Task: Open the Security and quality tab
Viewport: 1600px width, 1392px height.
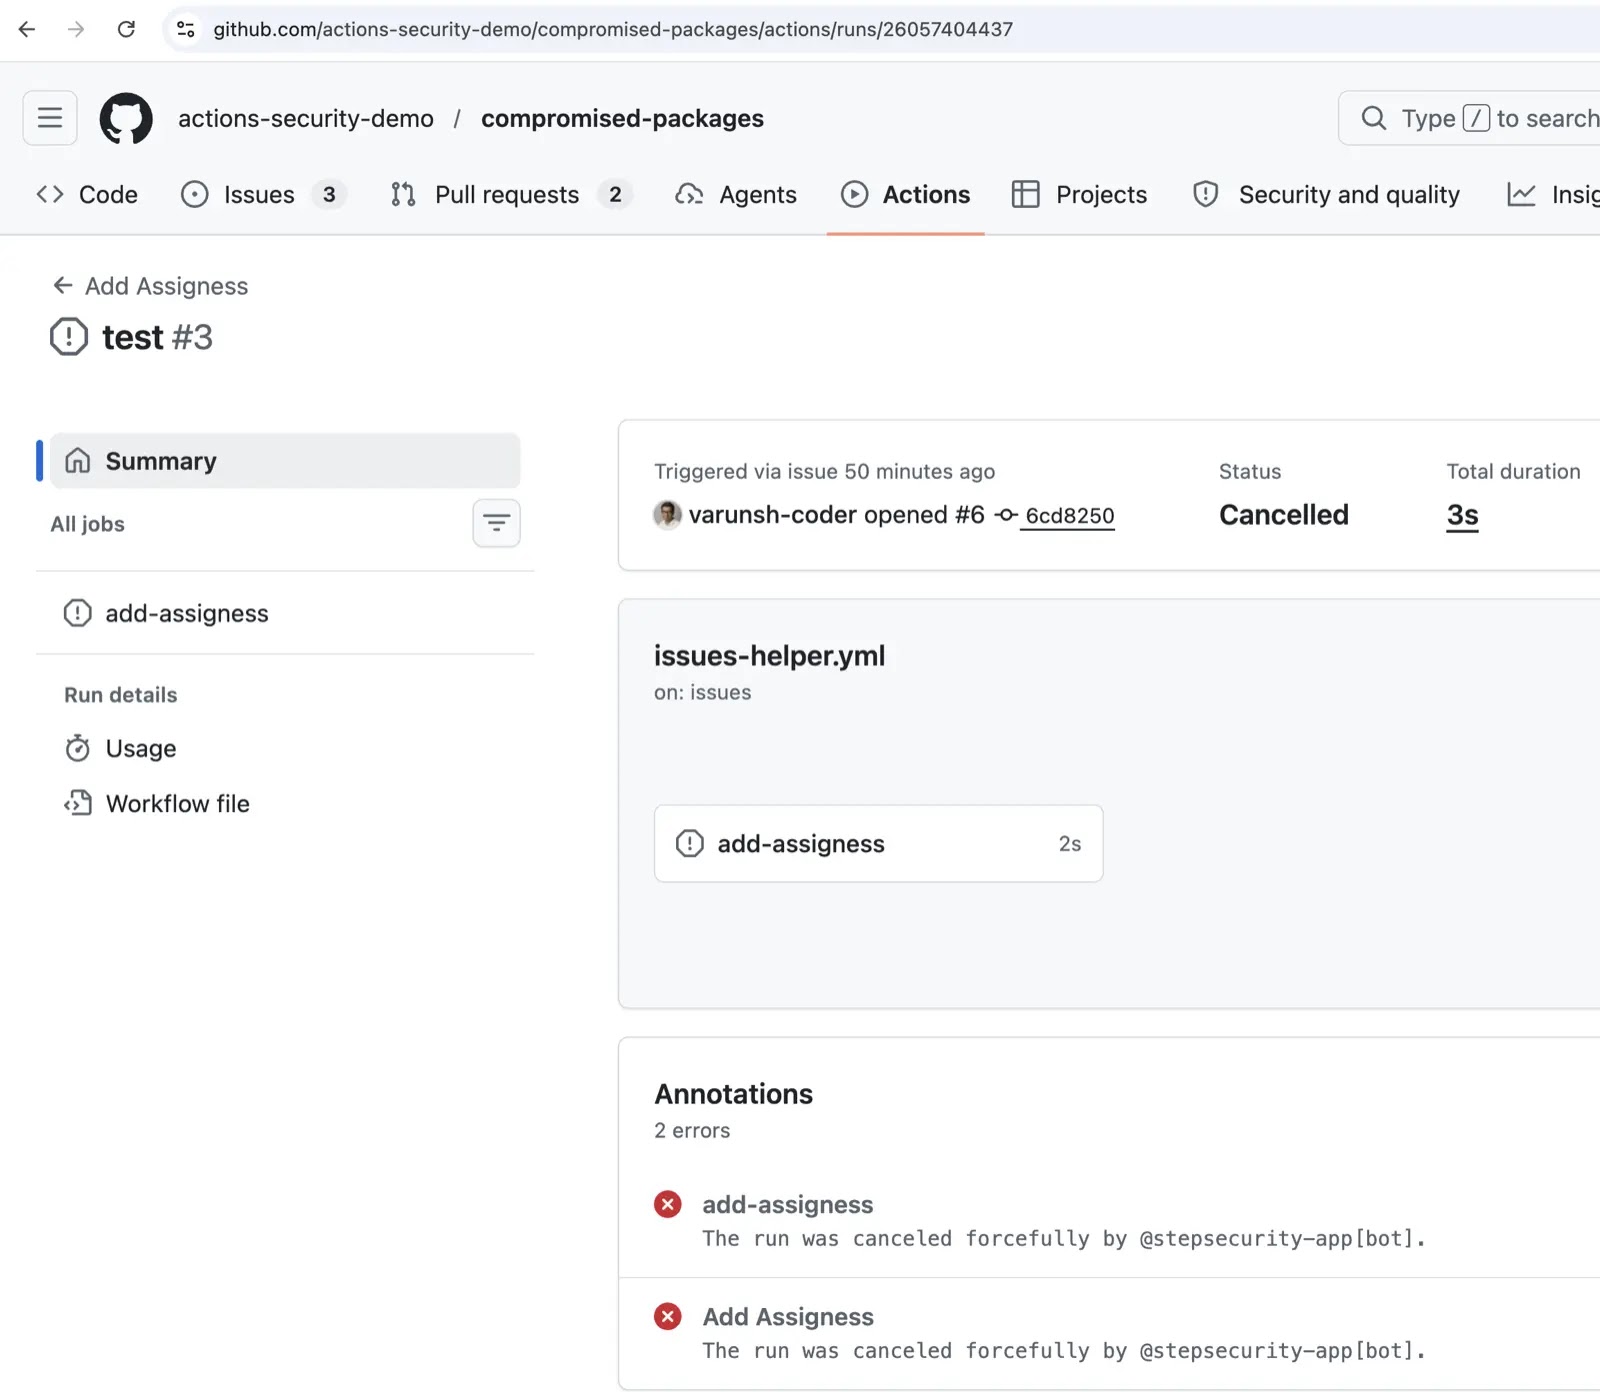Action: [x=1326, y=194]
